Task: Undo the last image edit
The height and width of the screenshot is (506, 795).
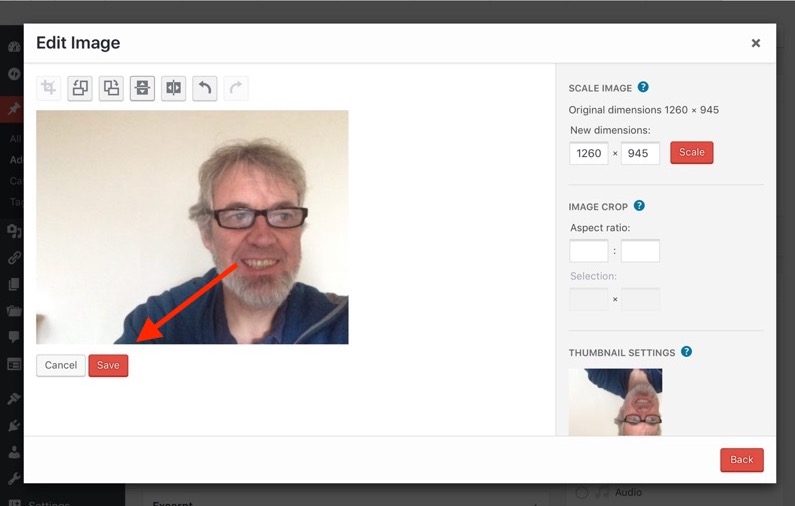Action: pyautogui.click(x=205, y=88)
